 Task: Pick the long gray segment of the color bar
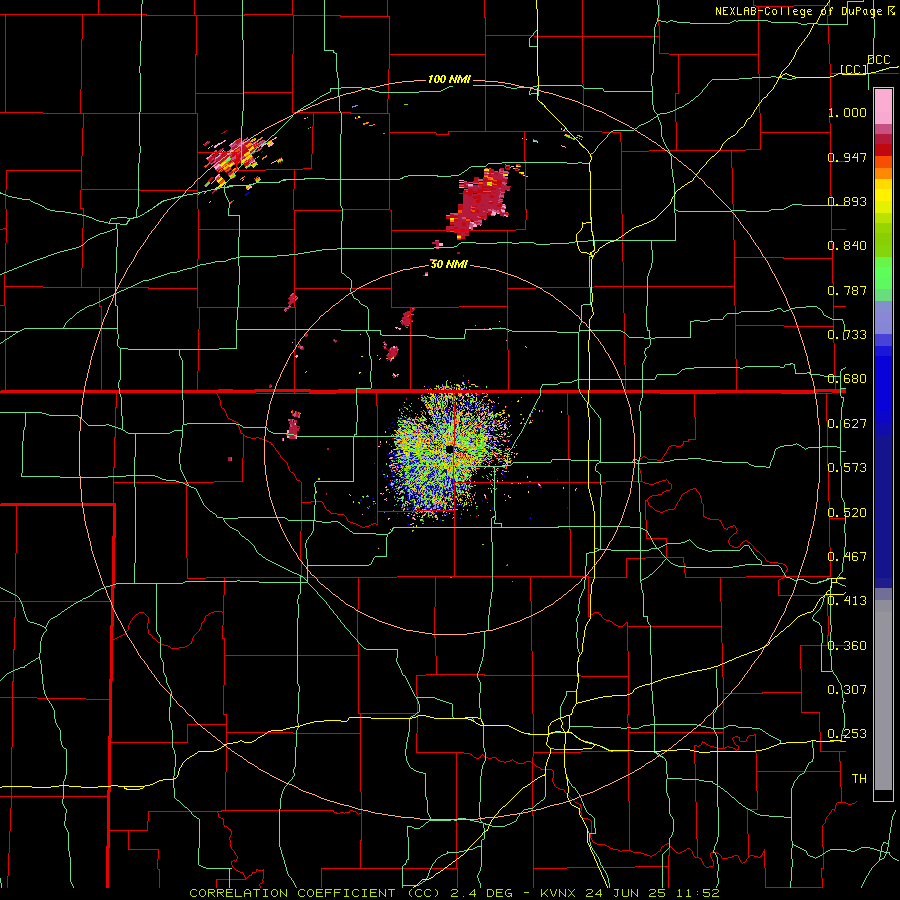click(883, 695)
